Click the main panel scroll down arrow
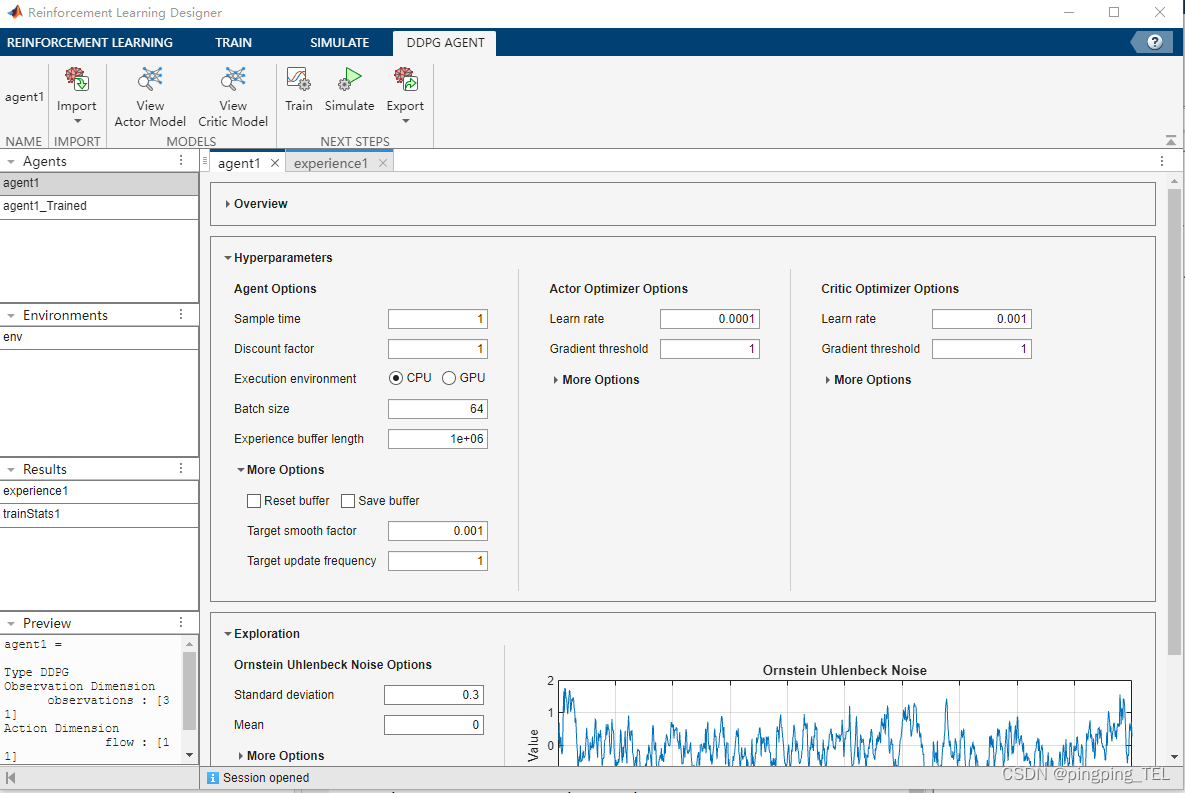The image size is (1185, 793). (1174, 757)
